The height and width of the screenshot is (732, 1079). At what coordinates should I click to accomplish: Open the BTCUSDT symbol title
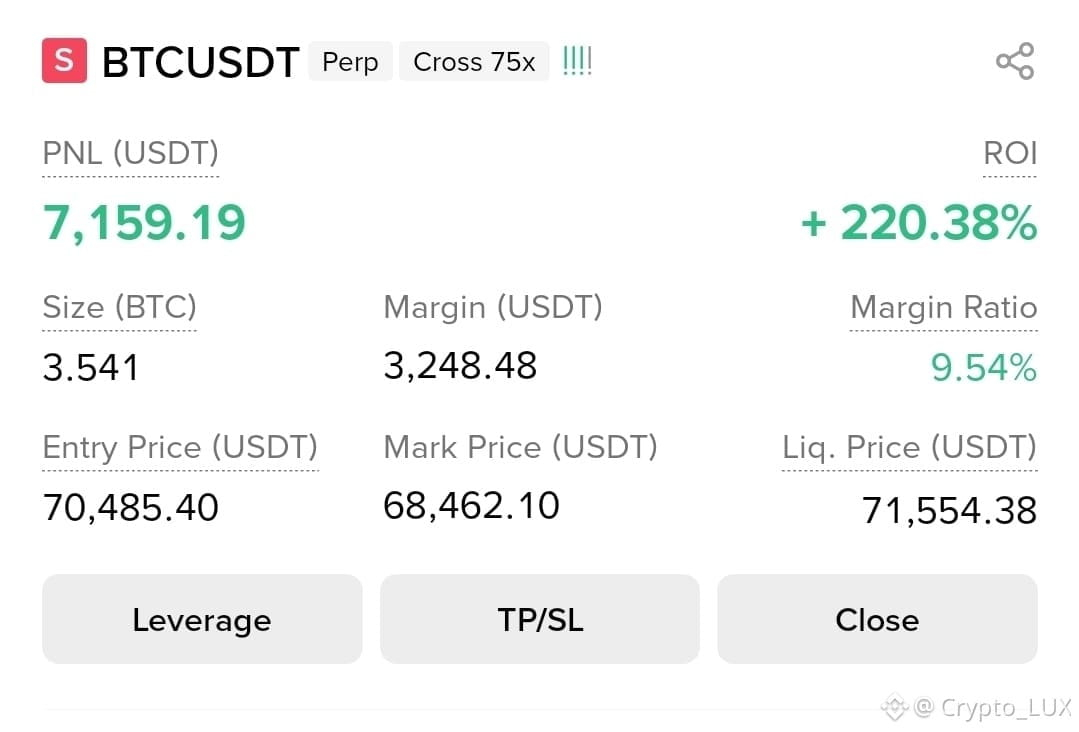coord(200,62)
